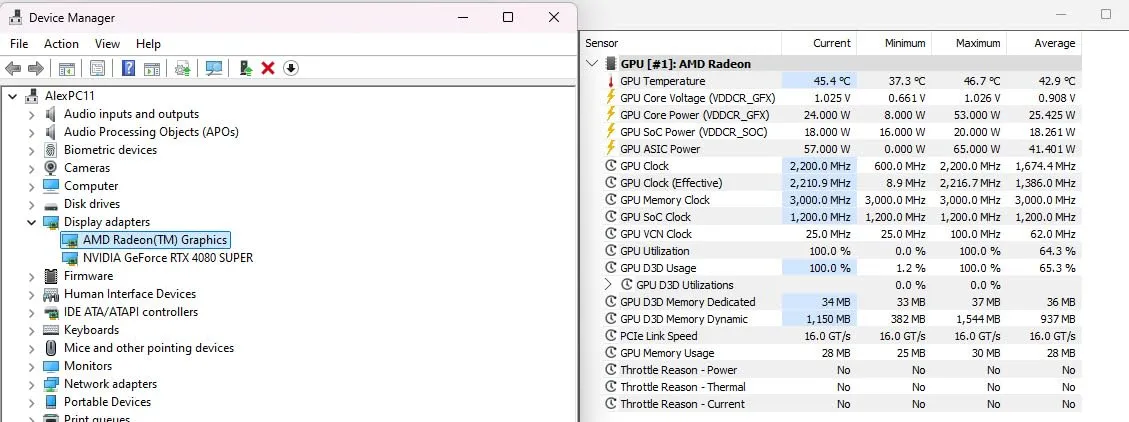Expand the Network adapters category arrow
The width and height of the screenshot is (1129, 422).
tap(31, 385)
